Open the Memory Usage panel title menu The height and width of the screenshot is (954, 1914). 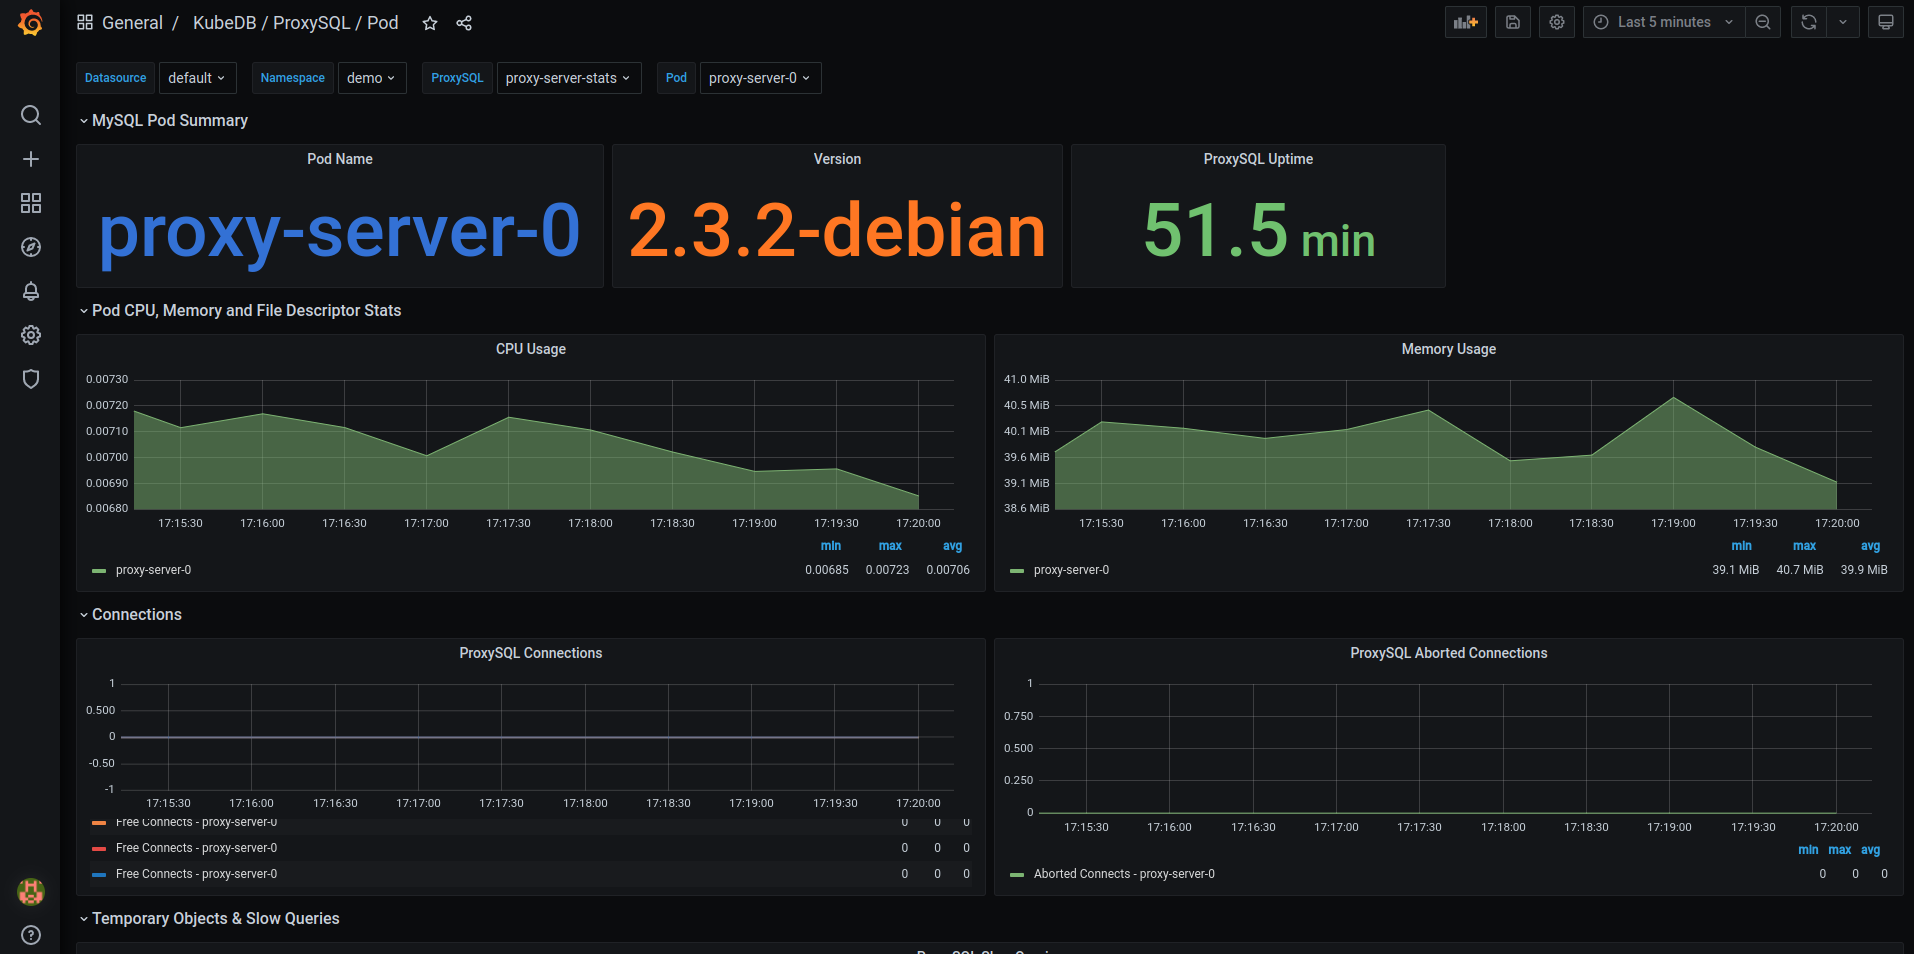pyautogui.click(x=1449, y=349)
